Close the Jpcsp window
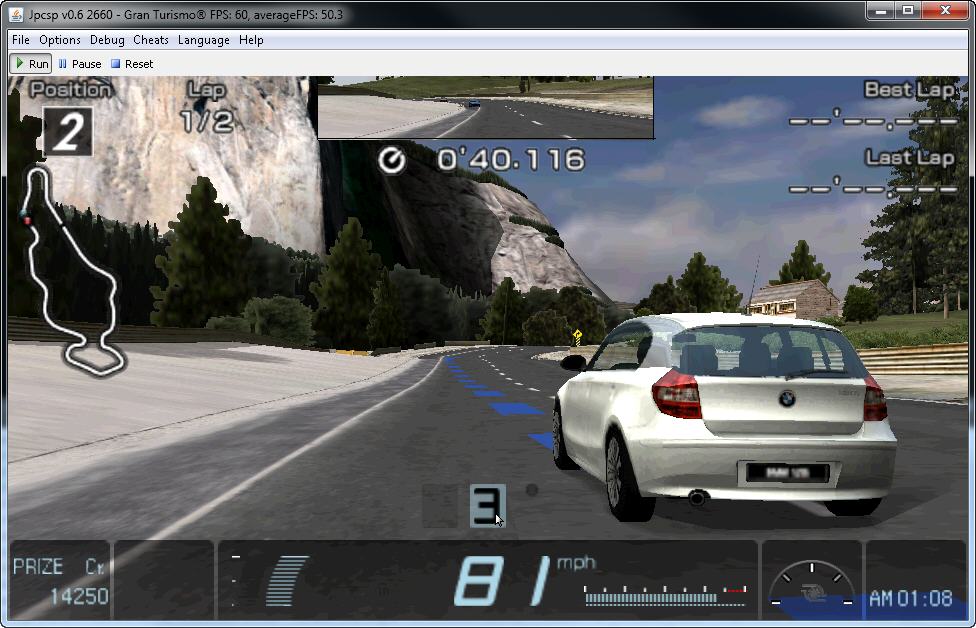 pyautogui.click(x=946, y=11)
